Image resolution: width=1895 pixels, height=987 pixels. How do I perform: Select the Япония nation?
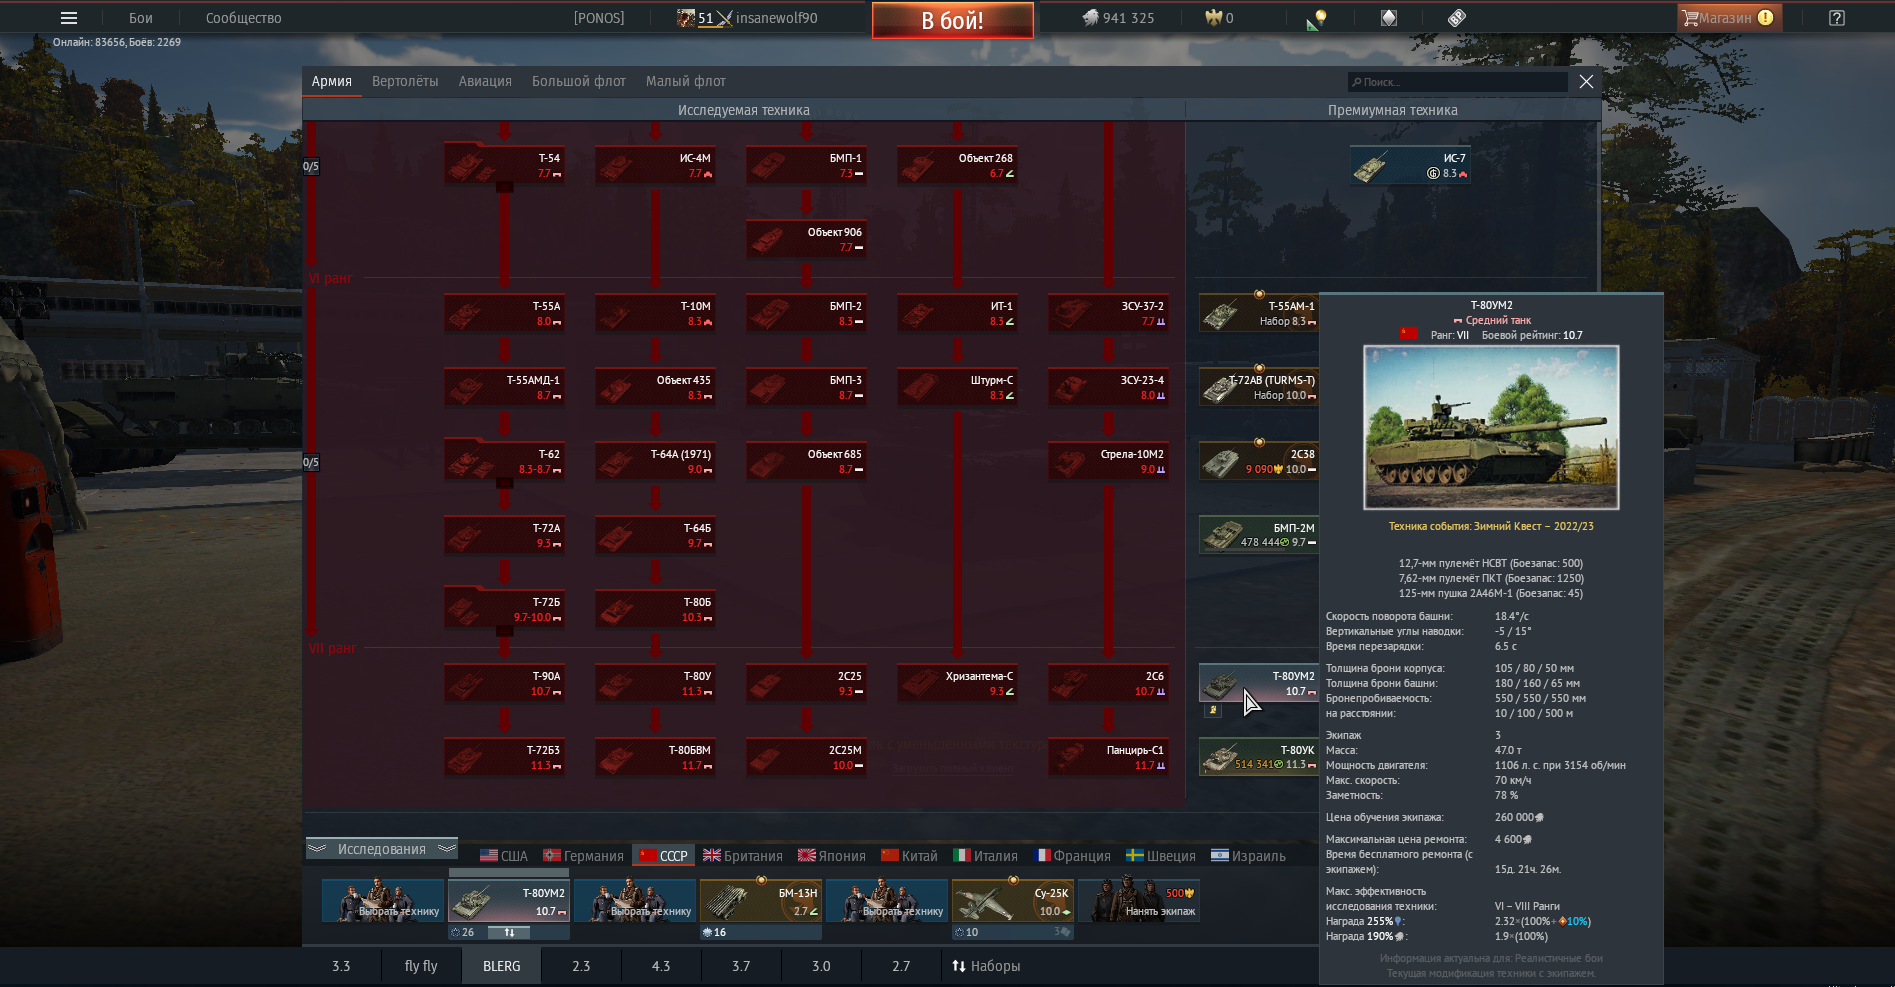pyautogui.click(x=832, y=856)
